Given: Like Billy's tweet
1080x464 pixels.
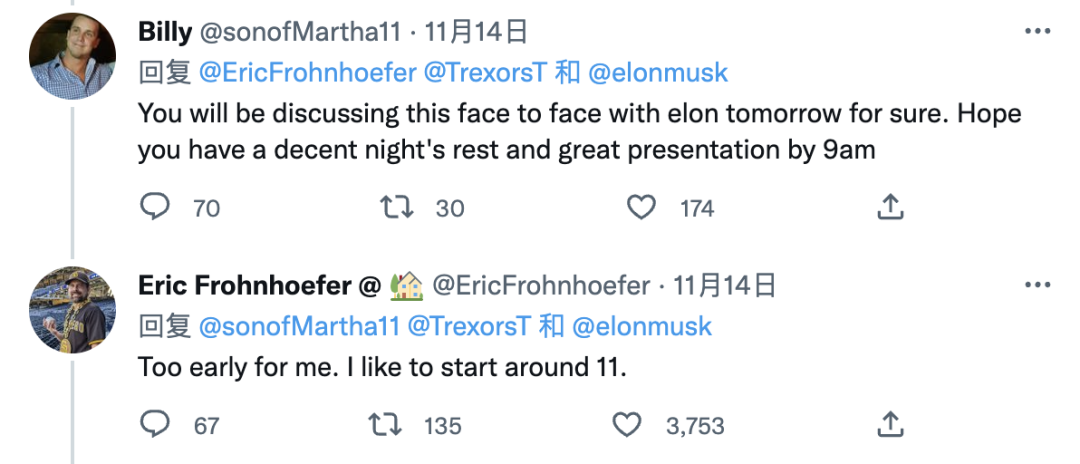Looking at the screenshot, I should point(640,207).
